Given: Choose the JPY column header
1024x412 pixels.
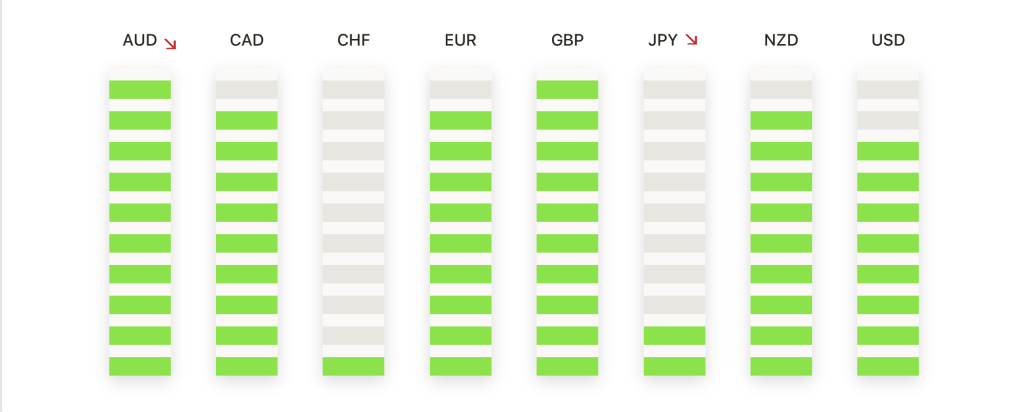Looking at the screenshot, I should (663, 40).
